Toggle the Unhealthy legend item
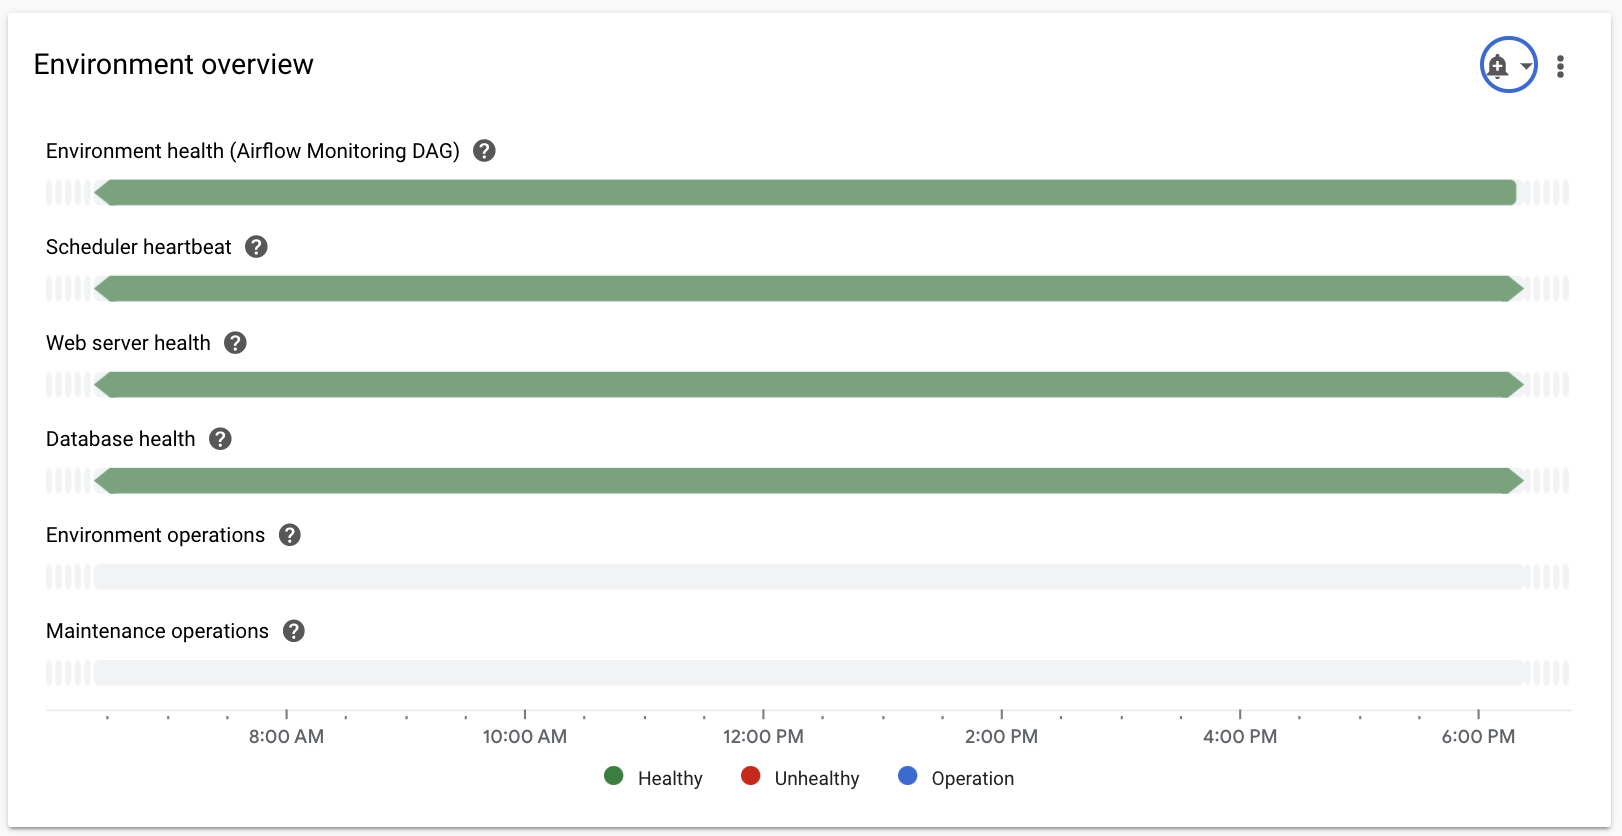Viewport: 1622px width, 836px height. pyautogui.click(x=800, y=778)
